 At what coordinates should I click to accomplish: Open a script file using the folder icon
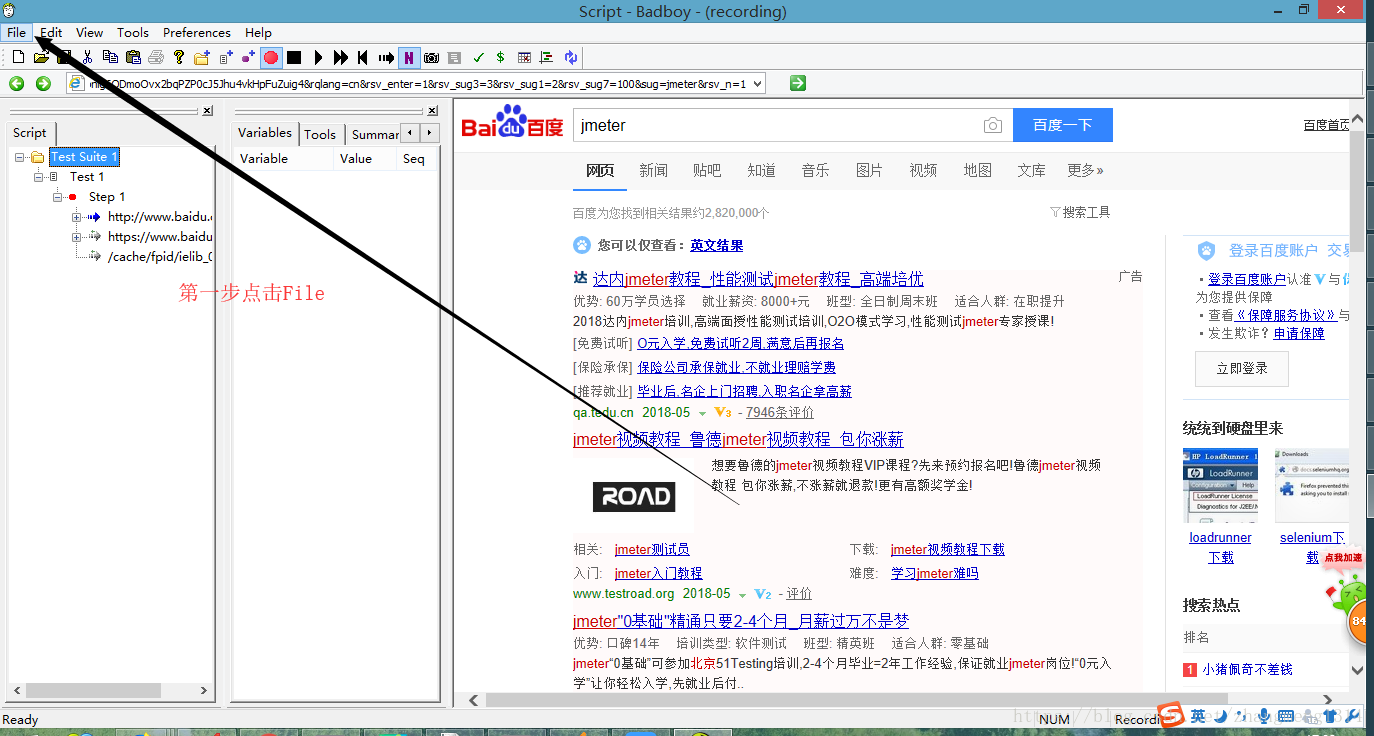tap(41, 57)
